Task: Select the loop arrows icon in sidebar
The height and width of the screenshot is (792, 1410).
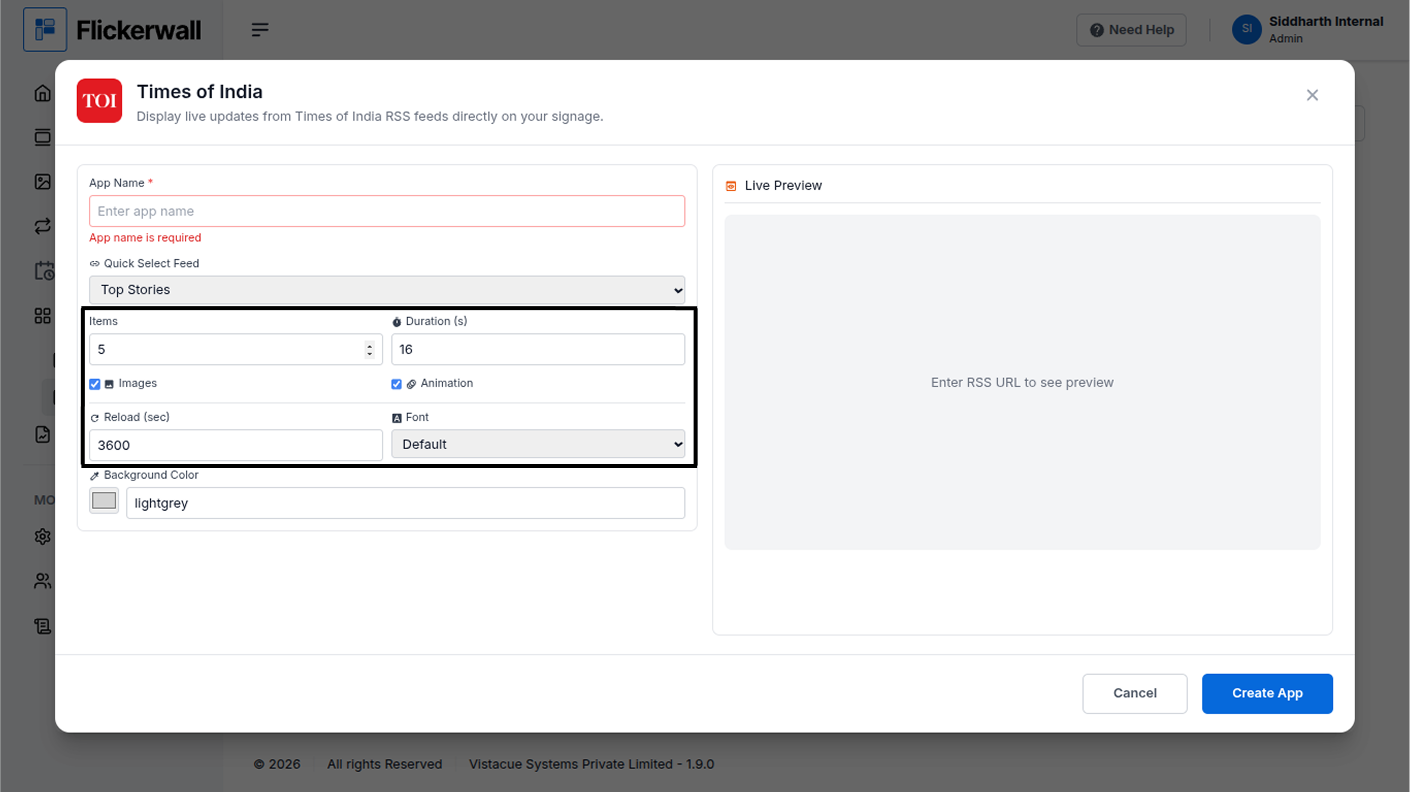Action: (42, 226)
